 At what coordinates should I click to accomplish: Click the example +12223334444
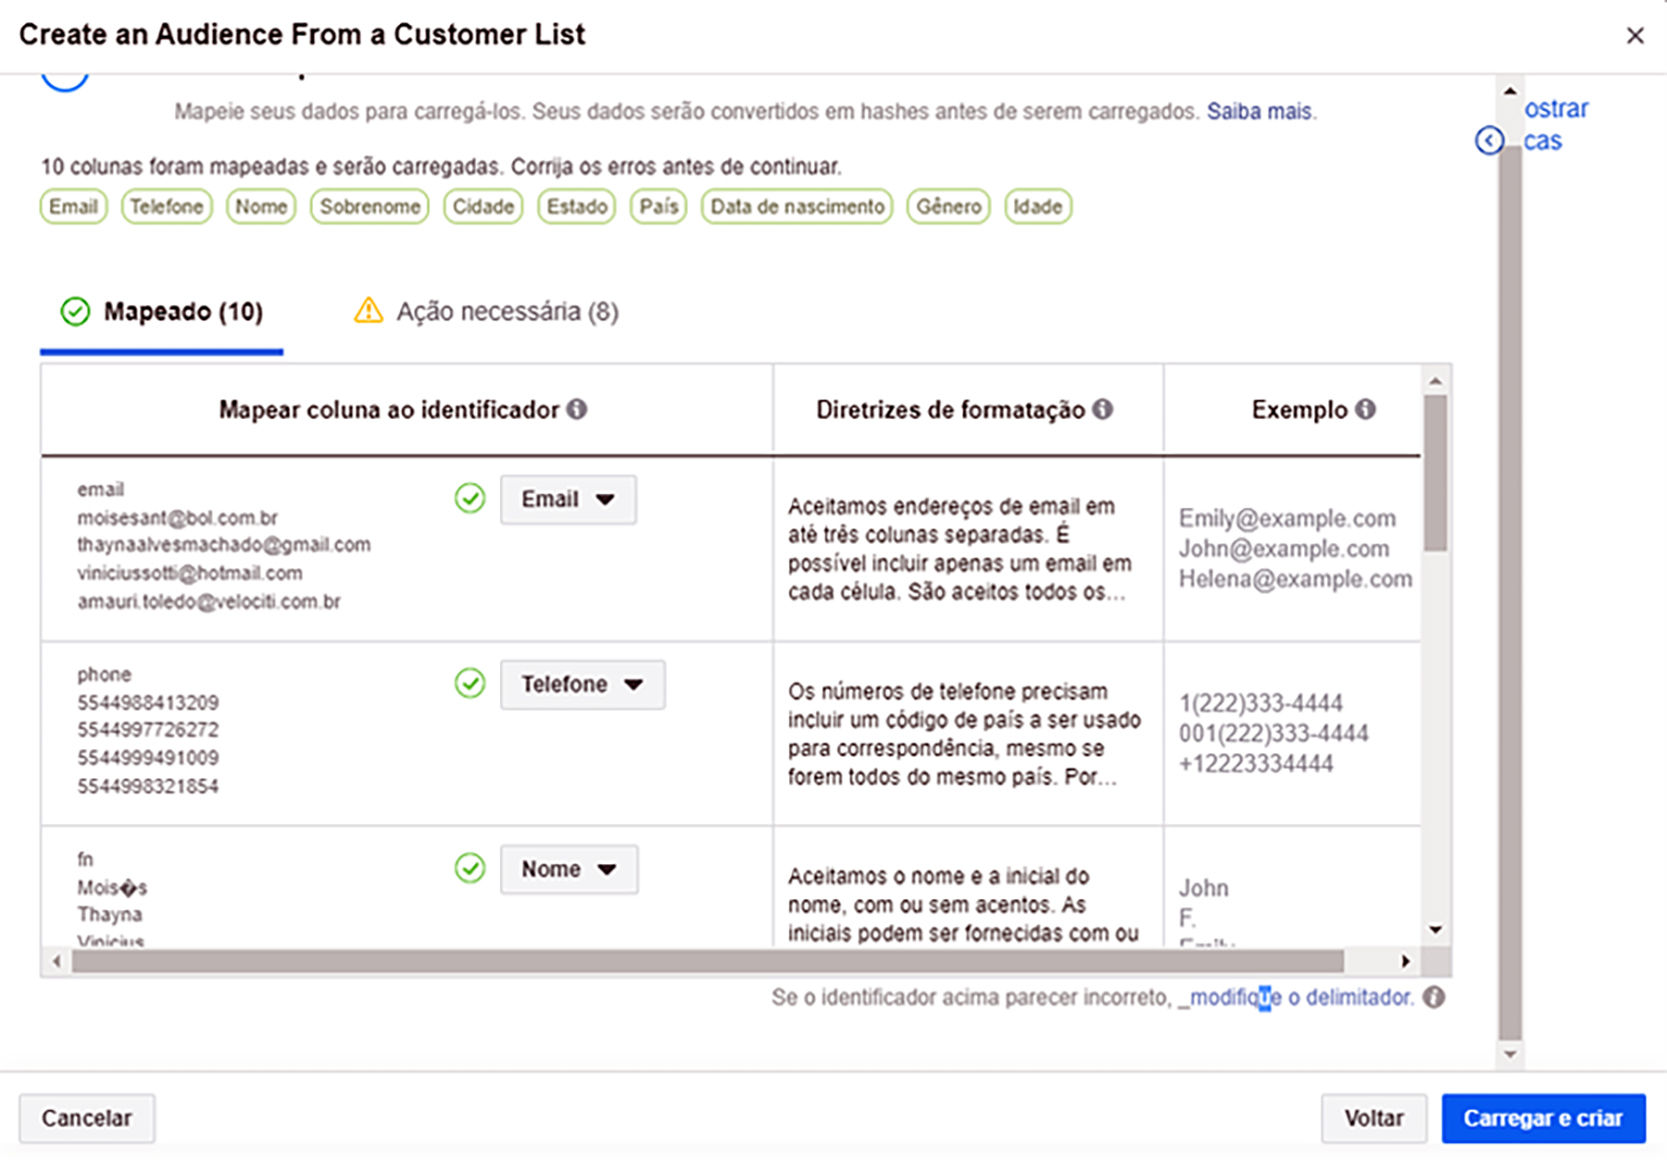[x=1256, y=764]
